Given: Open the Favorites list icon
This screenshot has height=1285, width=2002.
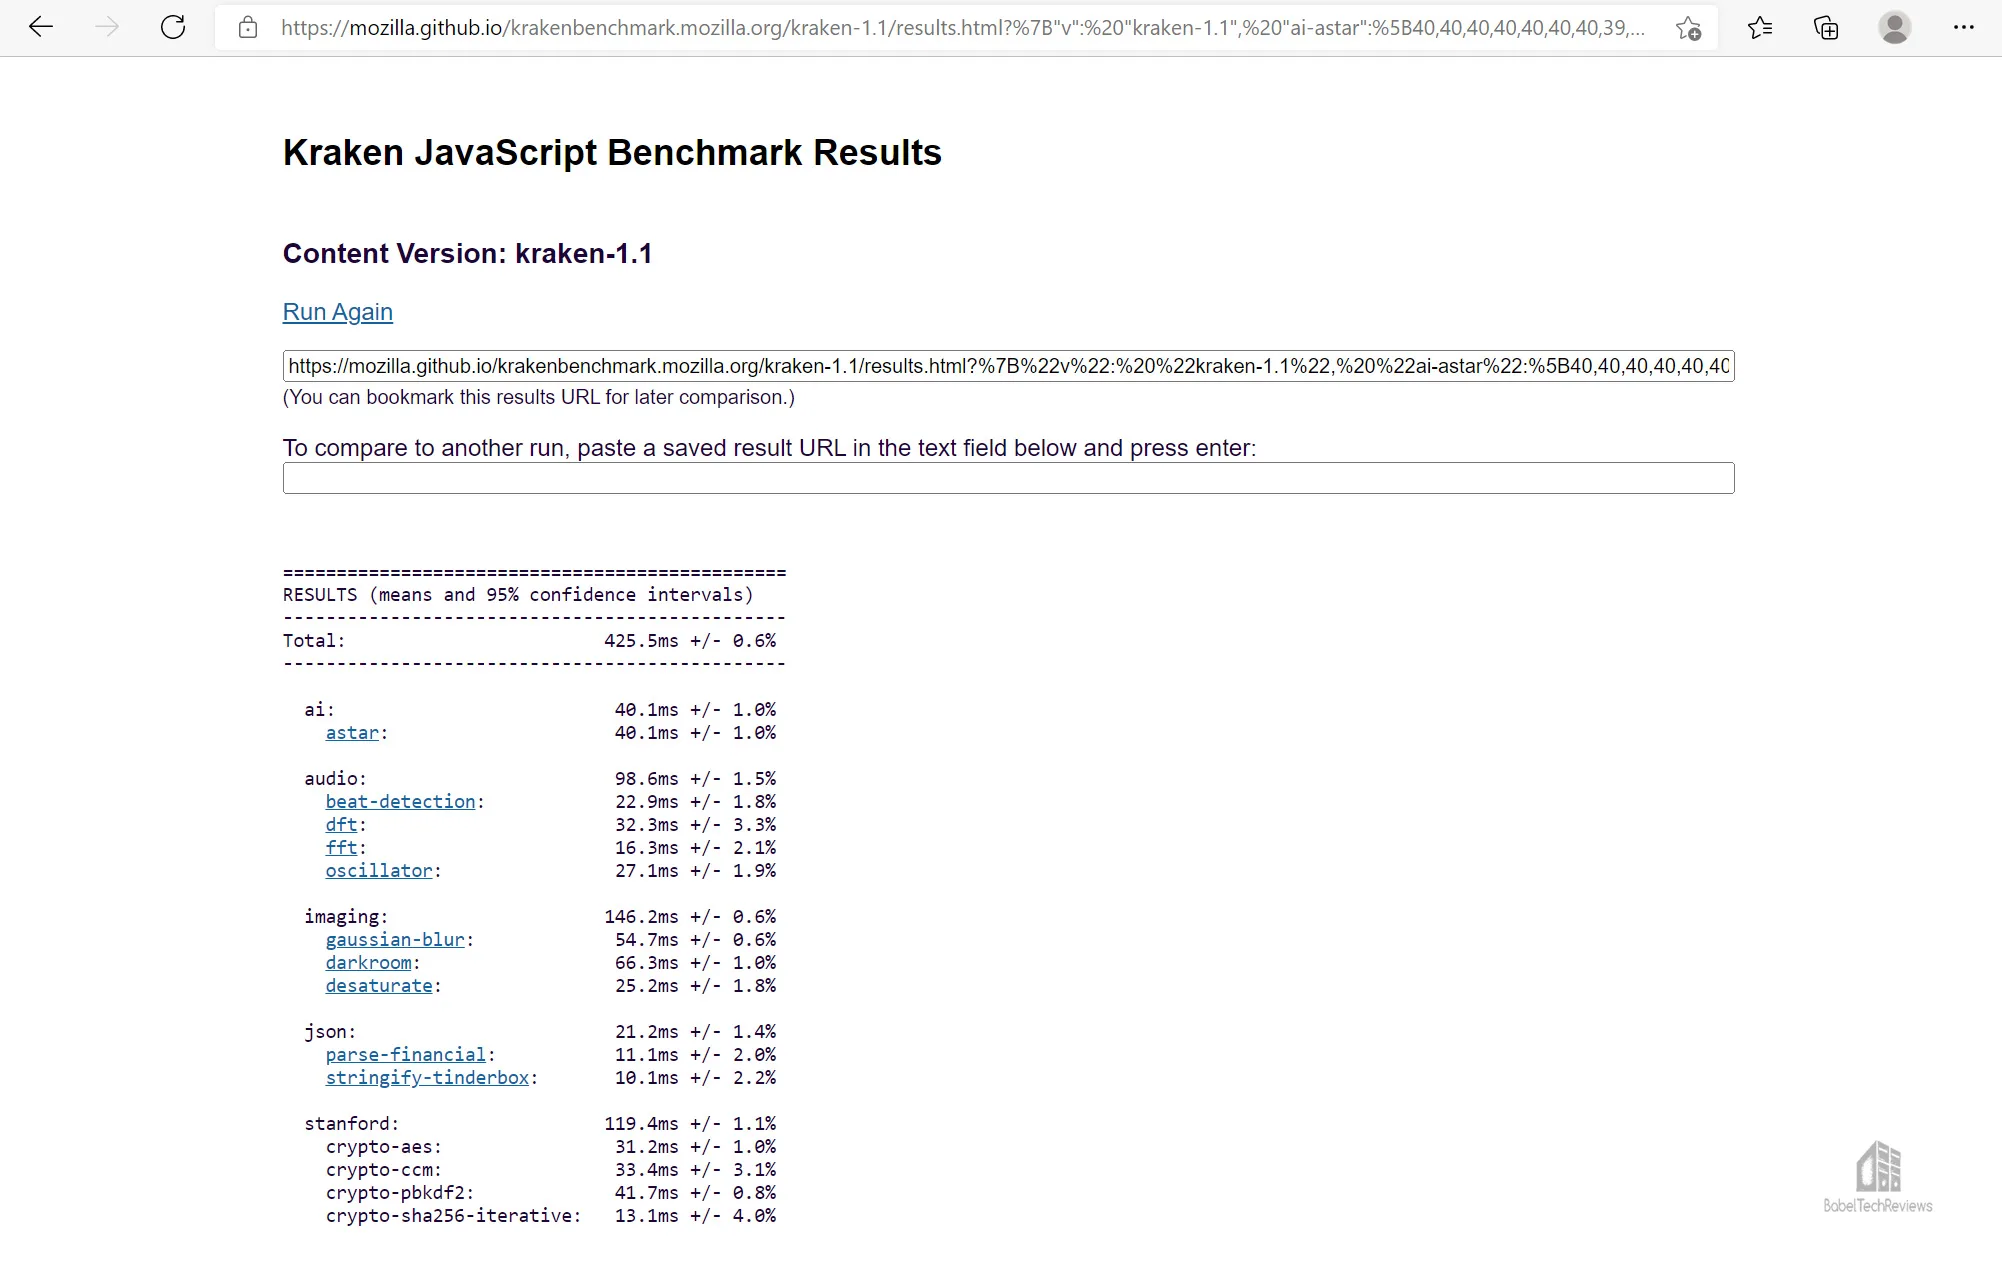Looking at the screenshot, I should (x=1760, y=28).
